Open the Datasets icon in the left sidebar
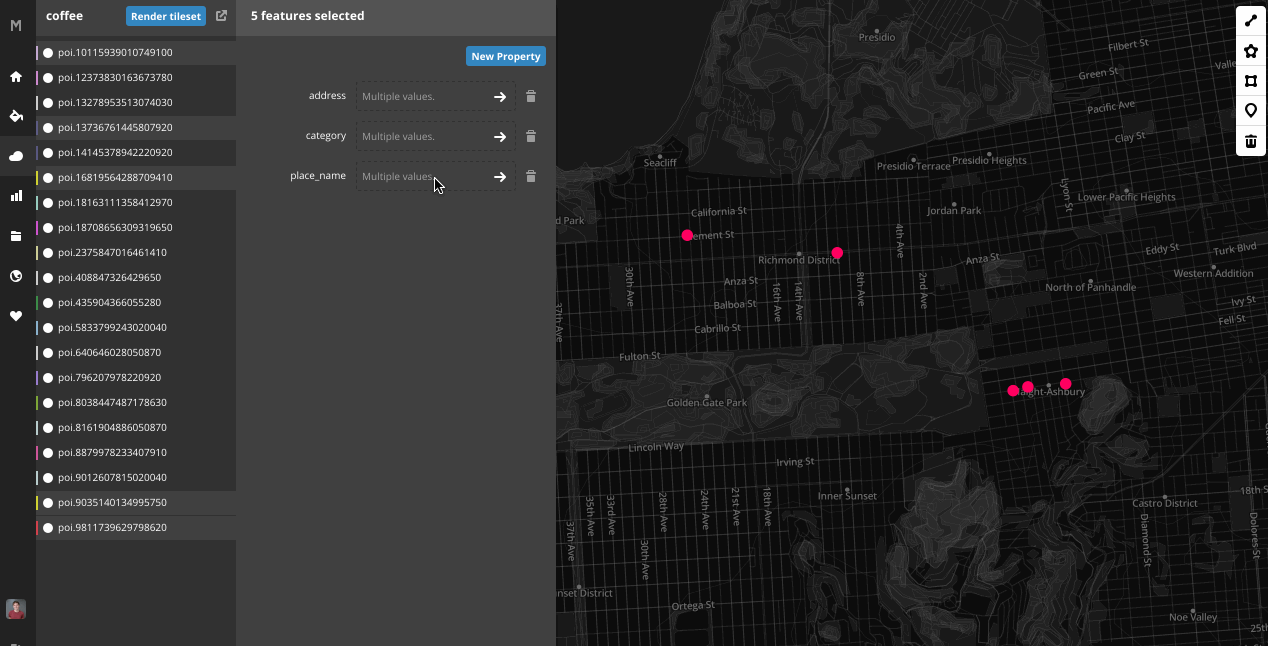 tap(16, 235)
